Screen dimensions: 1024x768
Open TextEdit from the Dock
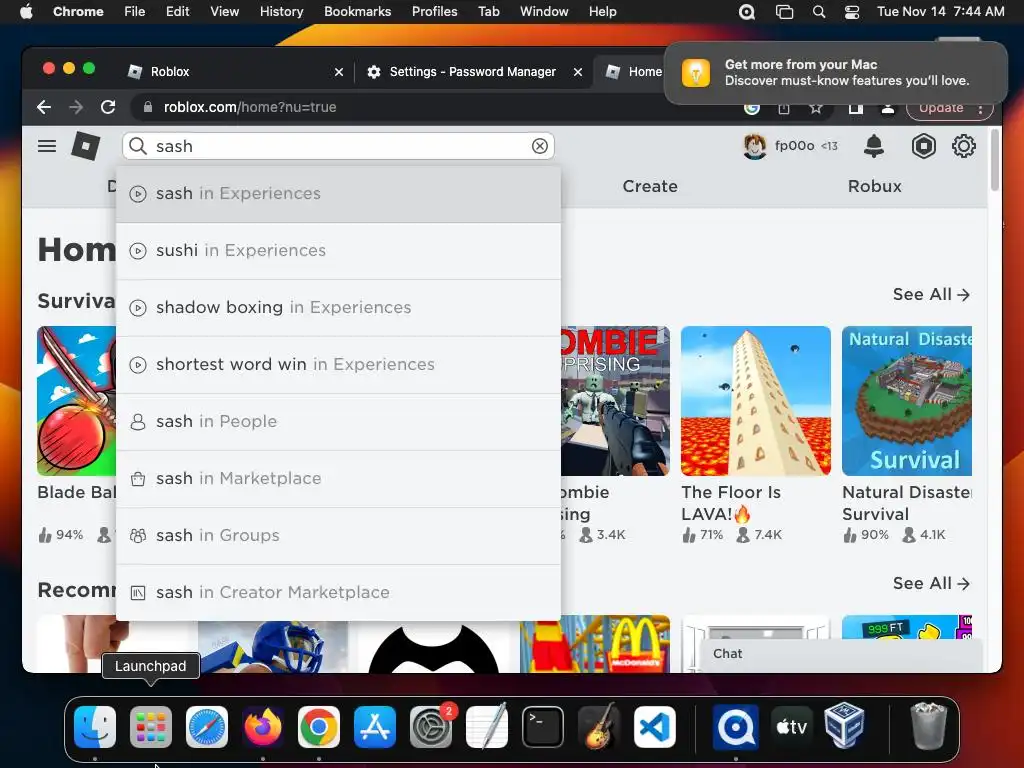487,727
